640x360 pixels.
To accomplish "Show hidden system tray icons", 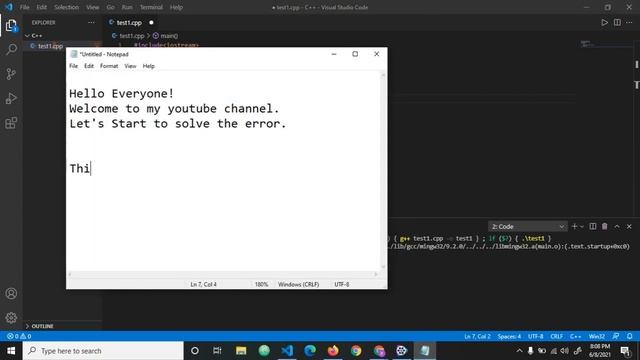I will pyautogui.click(x=519, y=351).
